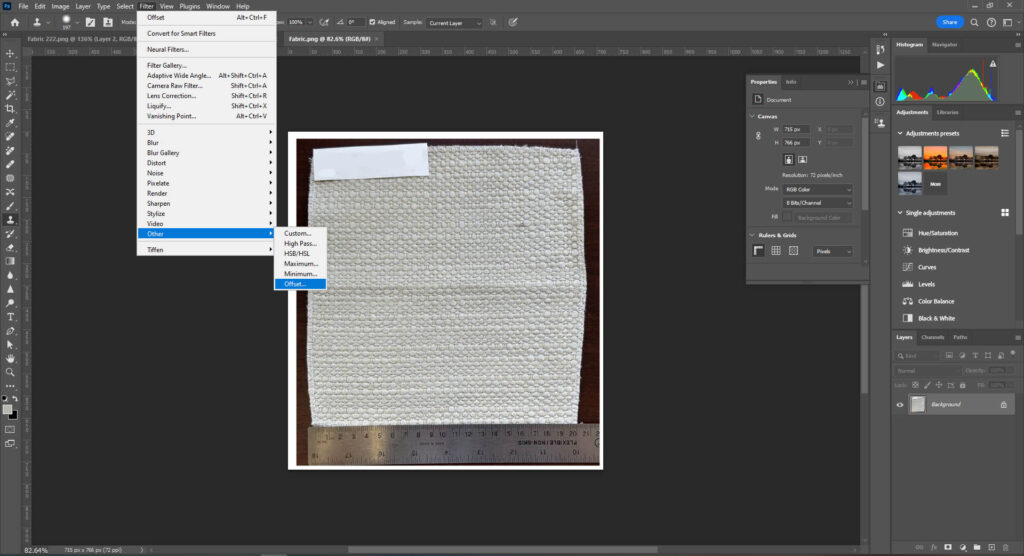Switch to the Channels tab

click(x=933, y=337)
